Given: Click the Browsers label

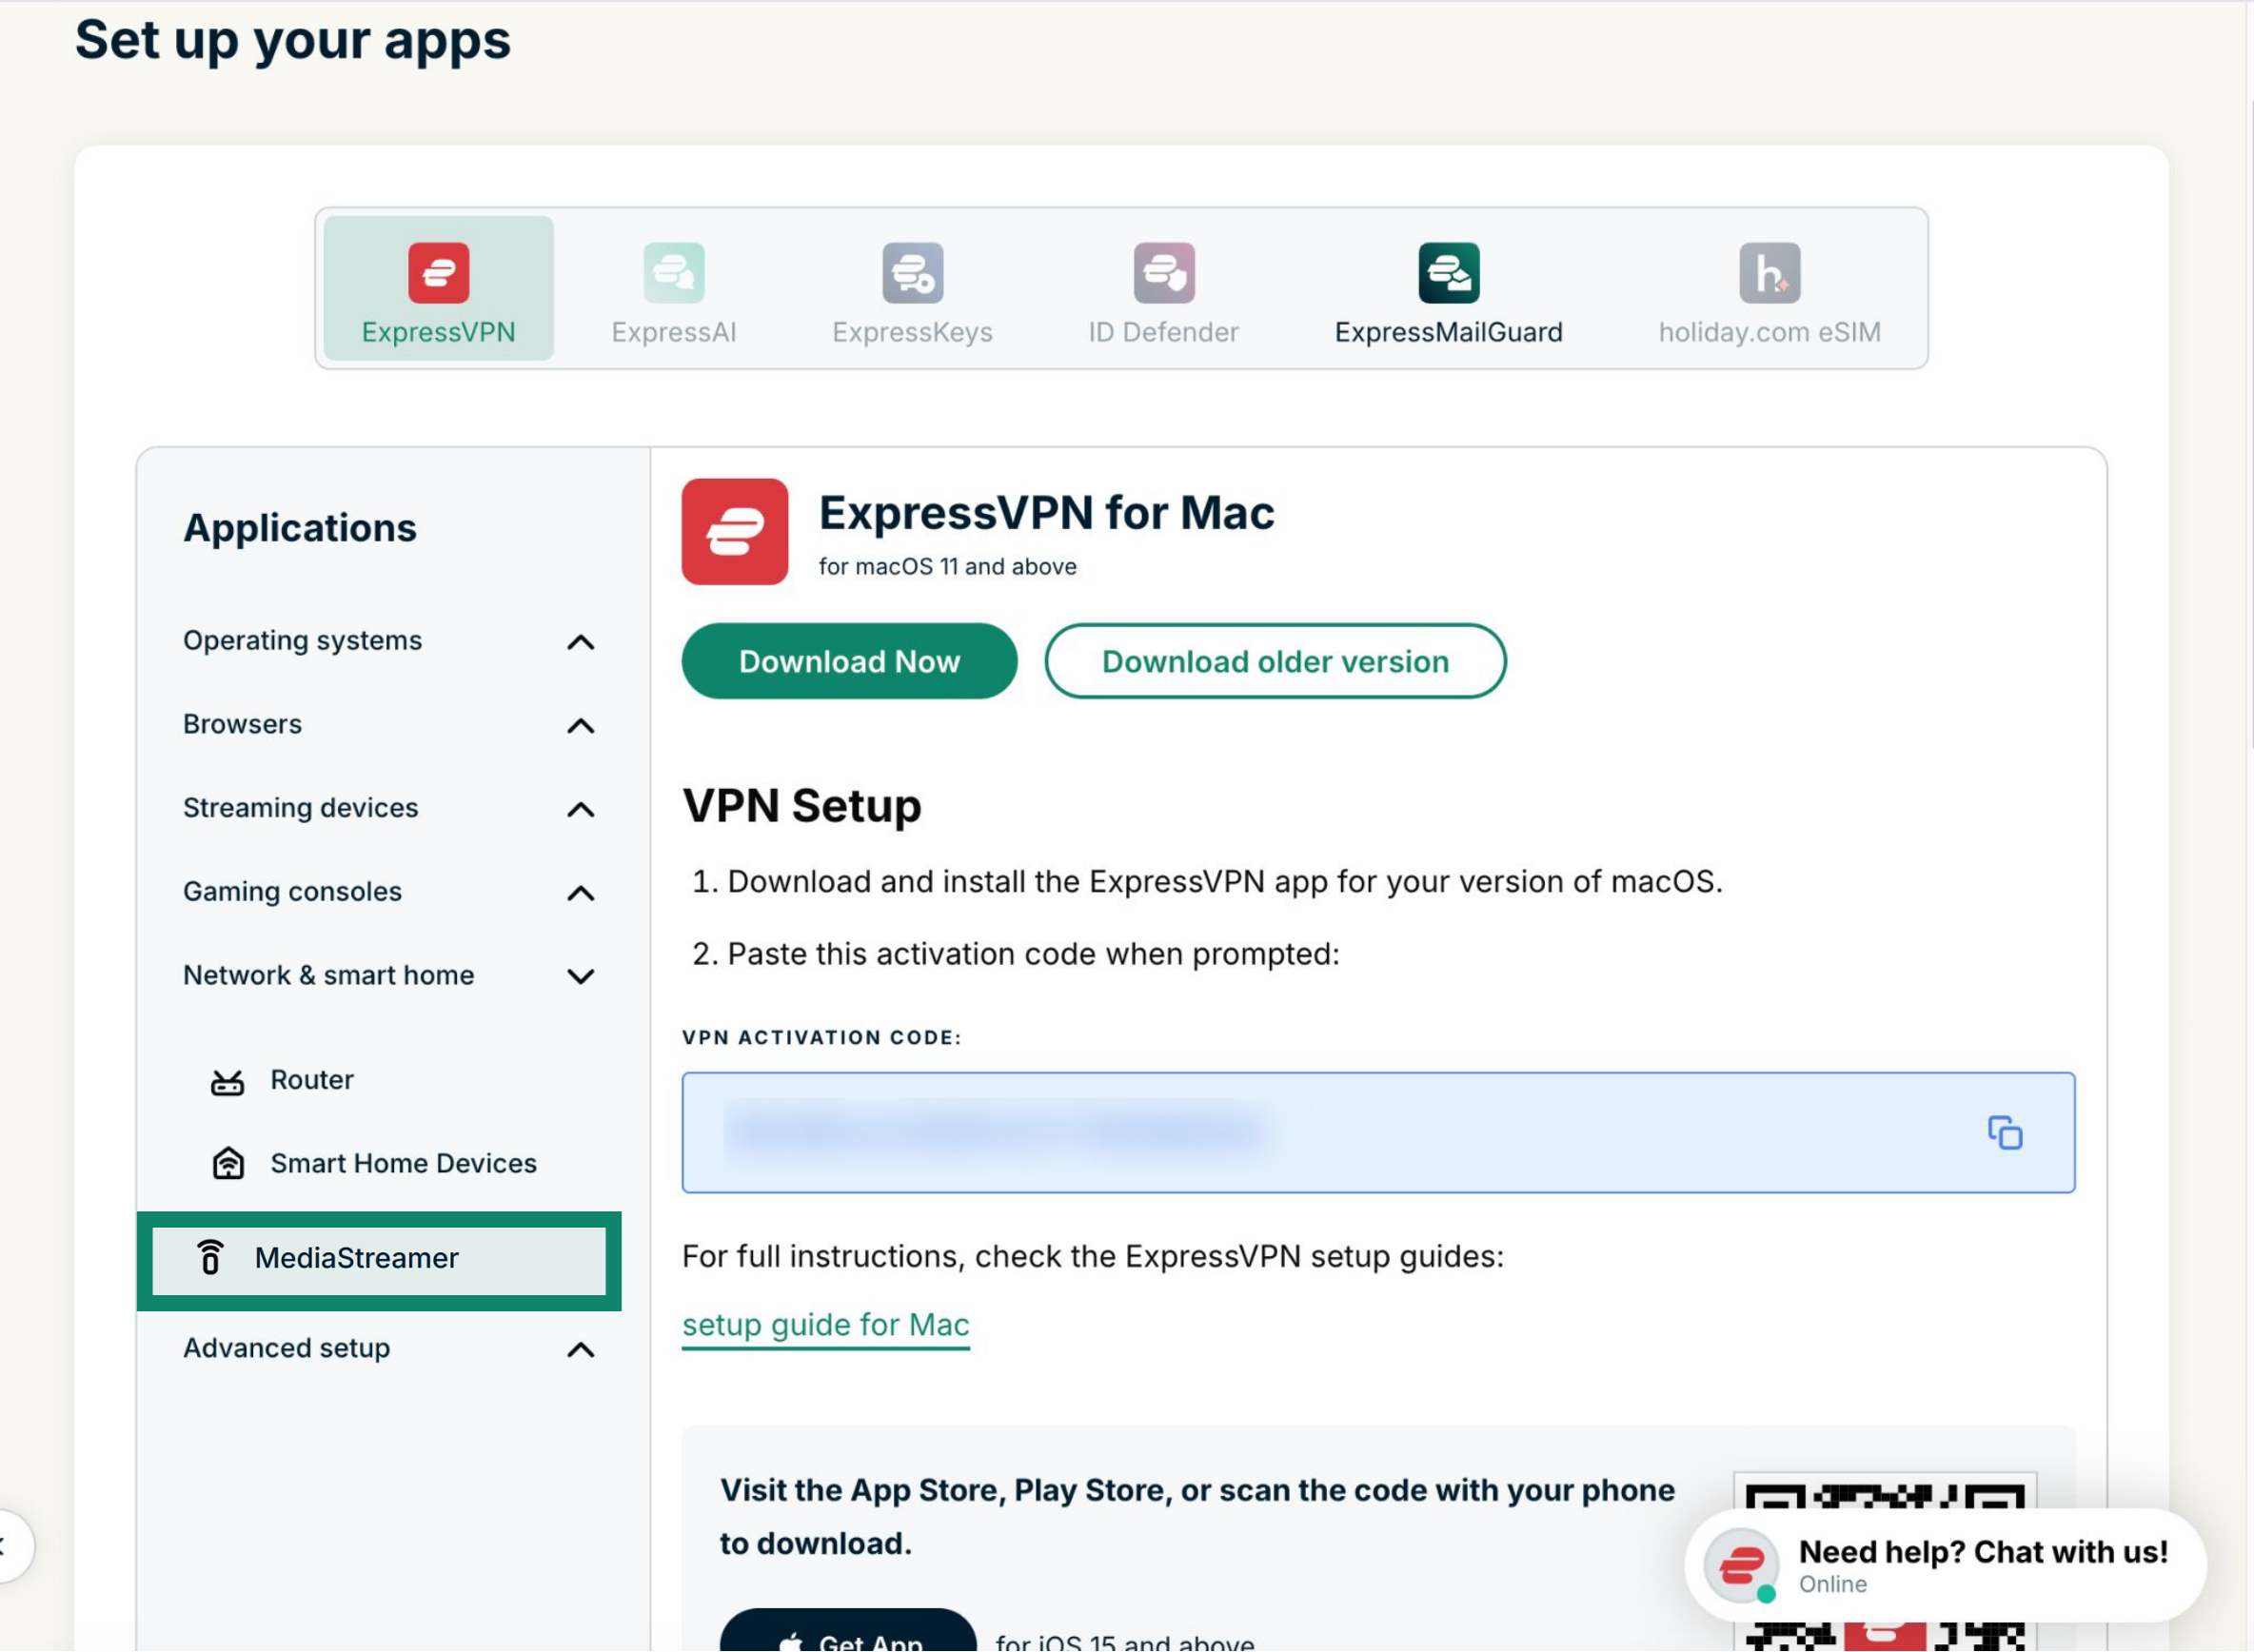Looking at the screenshot, I should 242,724.
